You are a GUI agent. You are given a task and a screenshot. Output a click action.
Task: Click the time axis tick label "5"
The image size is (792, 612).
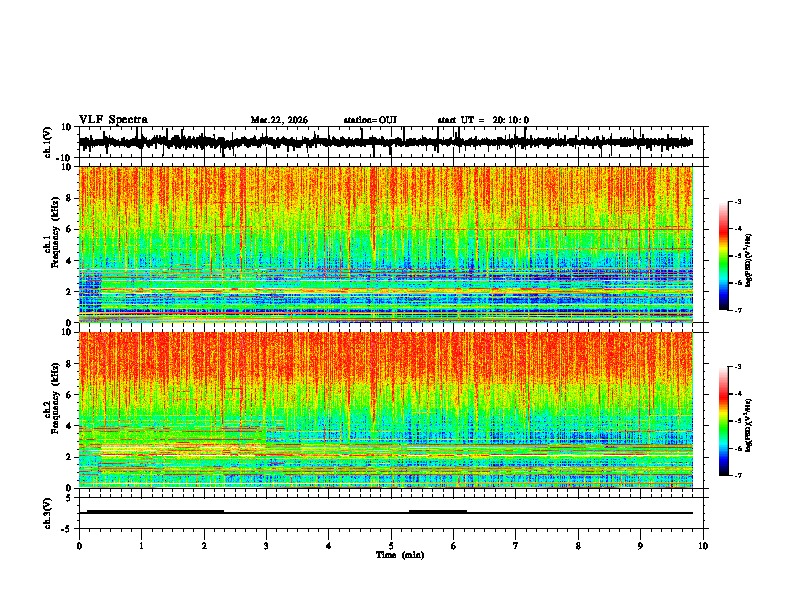pyautogui.click(x=391, y=546)
